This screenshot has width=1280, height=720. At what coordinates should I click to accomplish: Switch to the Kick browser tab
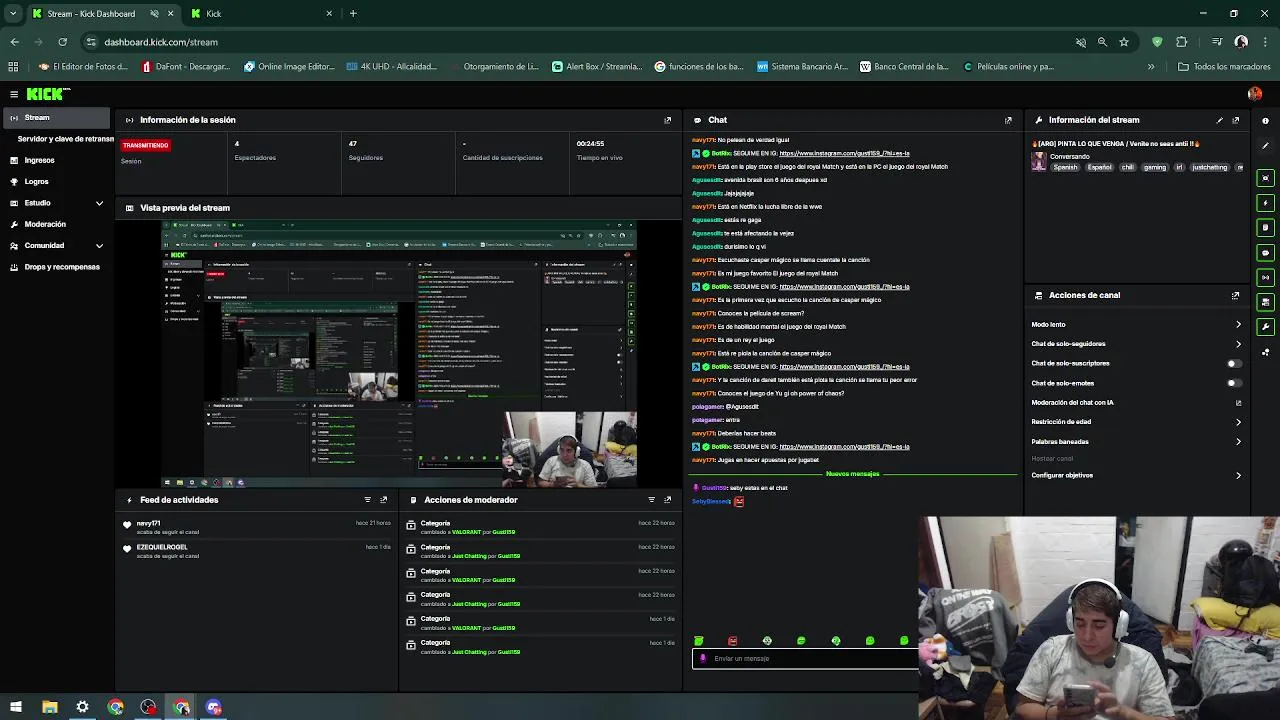(262, 14)
